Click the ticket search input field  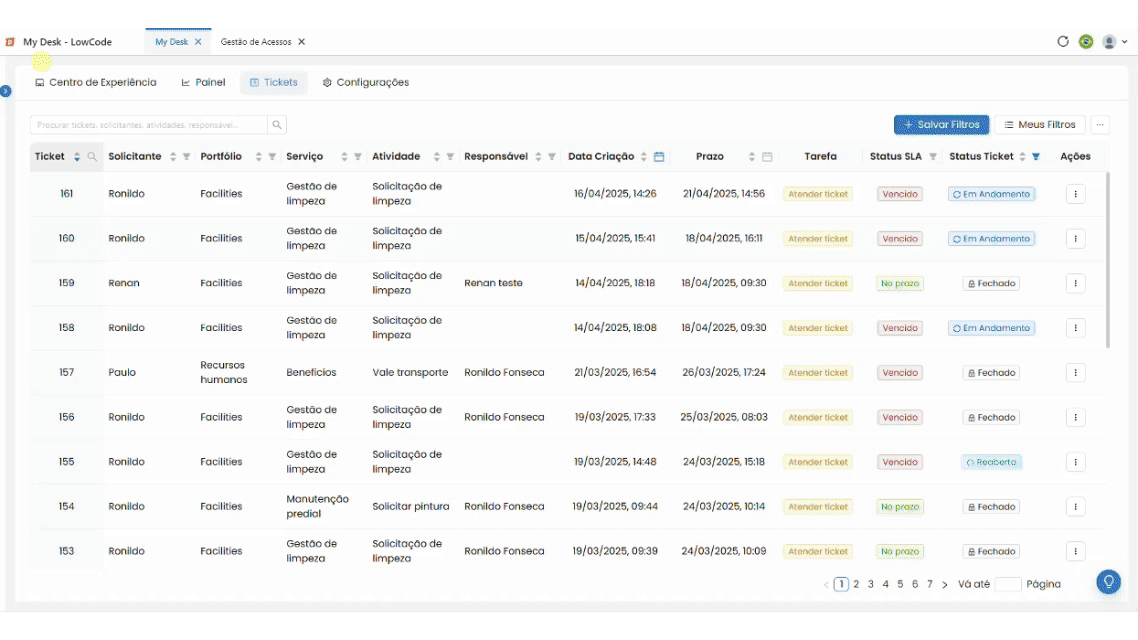coord(149,125)
